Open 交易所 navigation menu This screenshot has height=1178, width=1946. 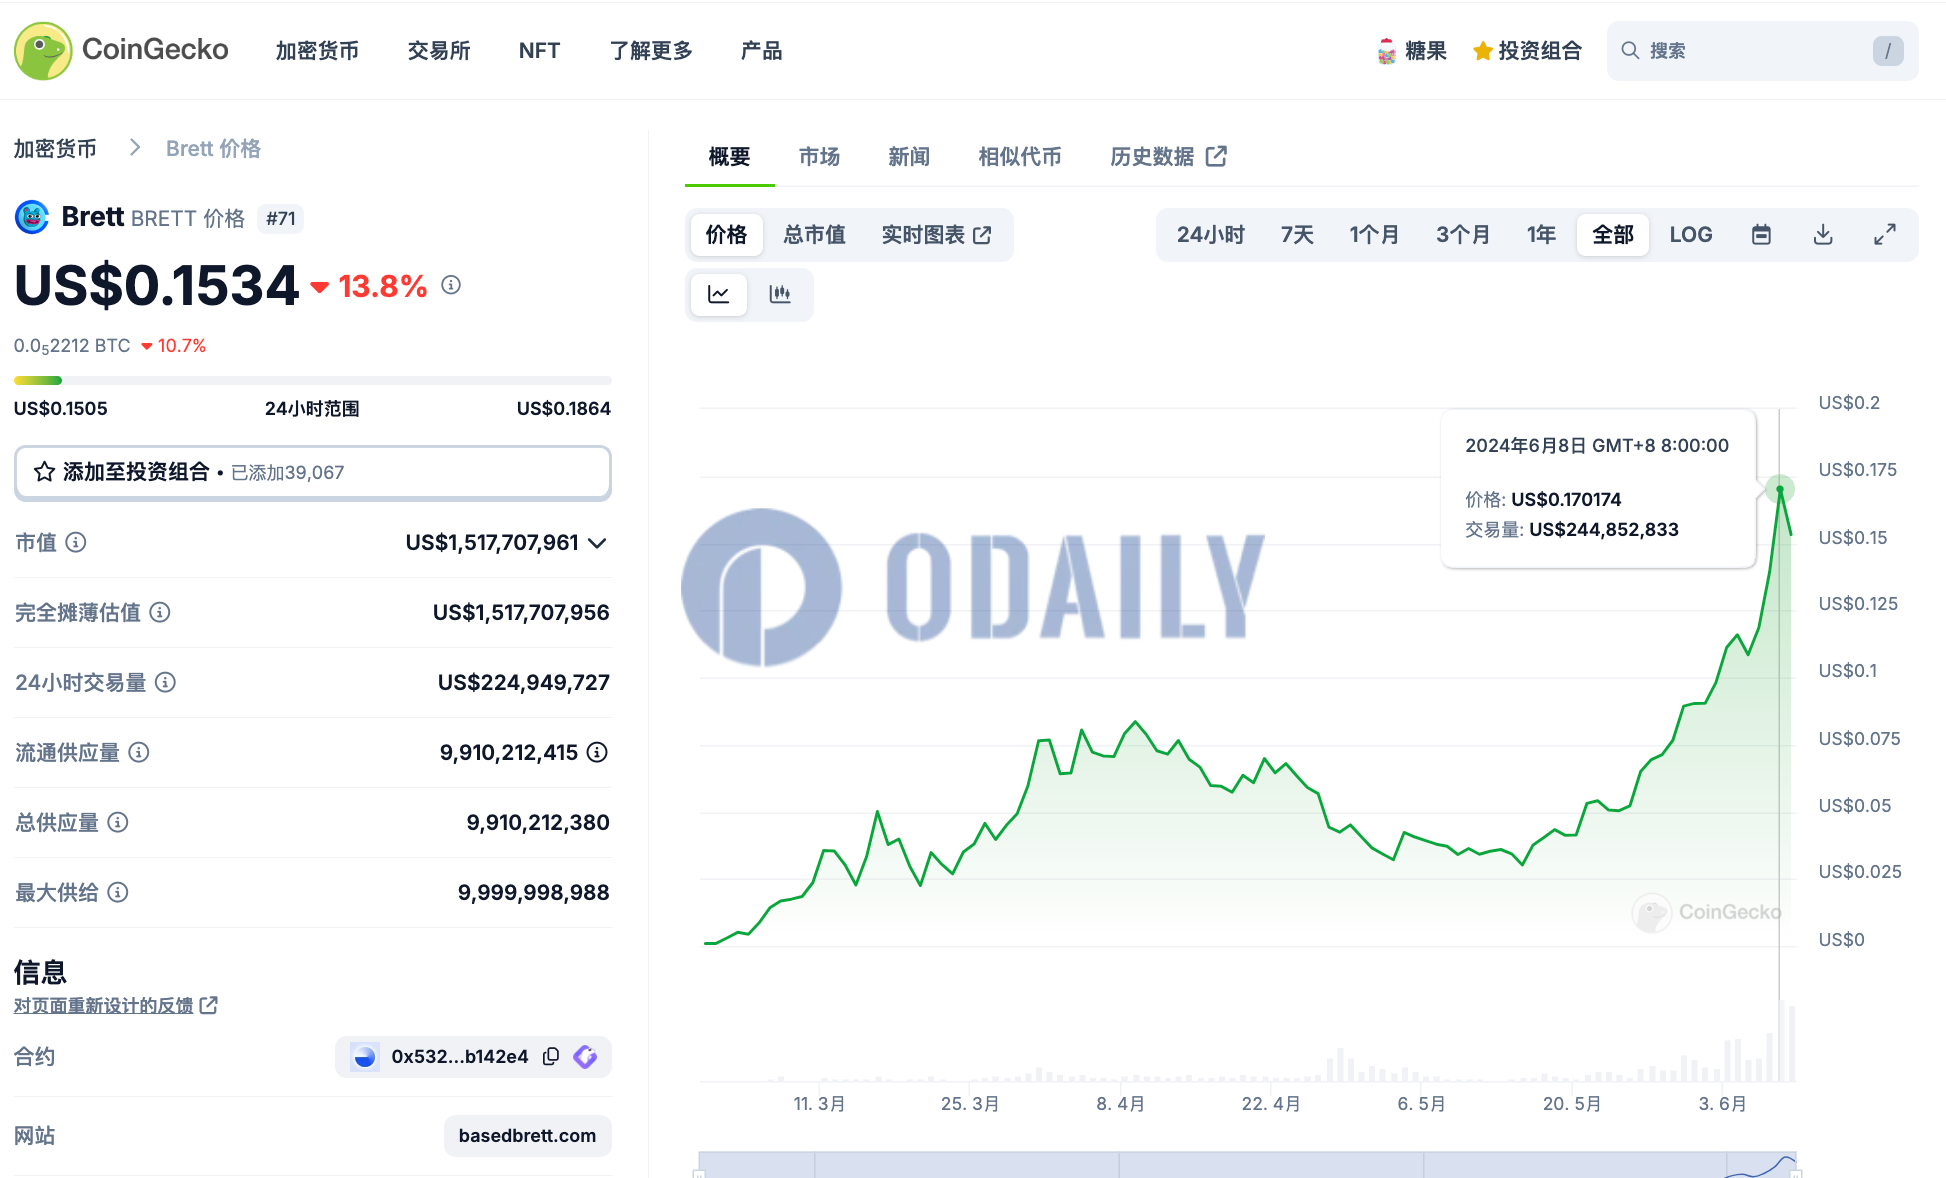tap(439, 51)
